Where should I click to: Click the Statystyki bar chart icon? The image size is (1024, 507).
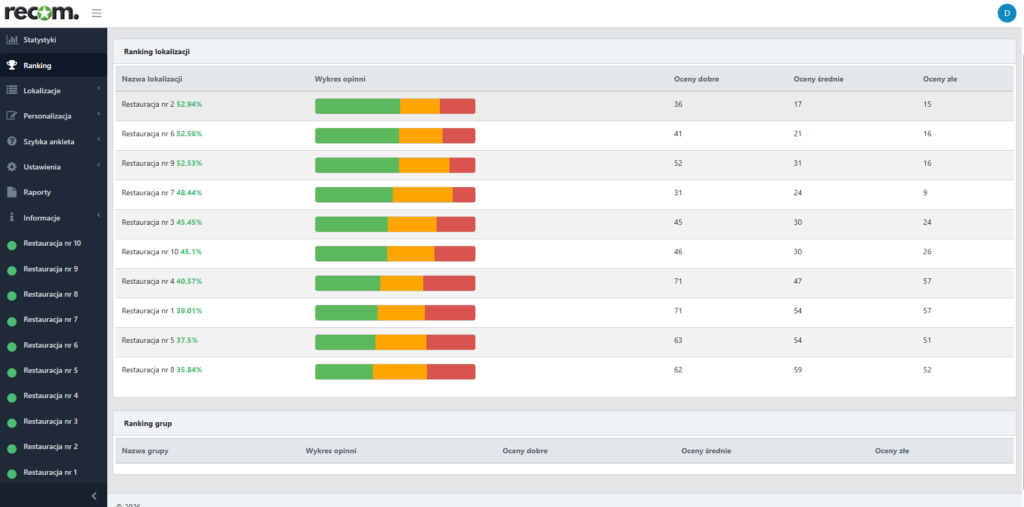(12, 40)
